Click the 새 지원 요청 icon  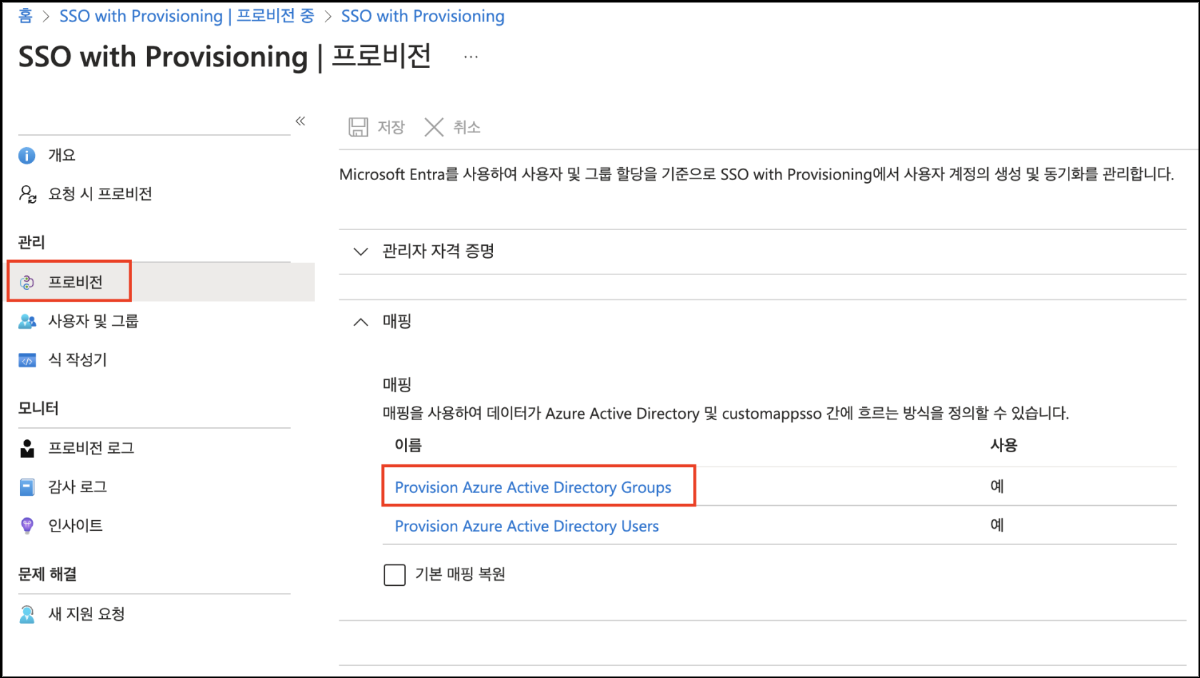click(x=28, y=614)
